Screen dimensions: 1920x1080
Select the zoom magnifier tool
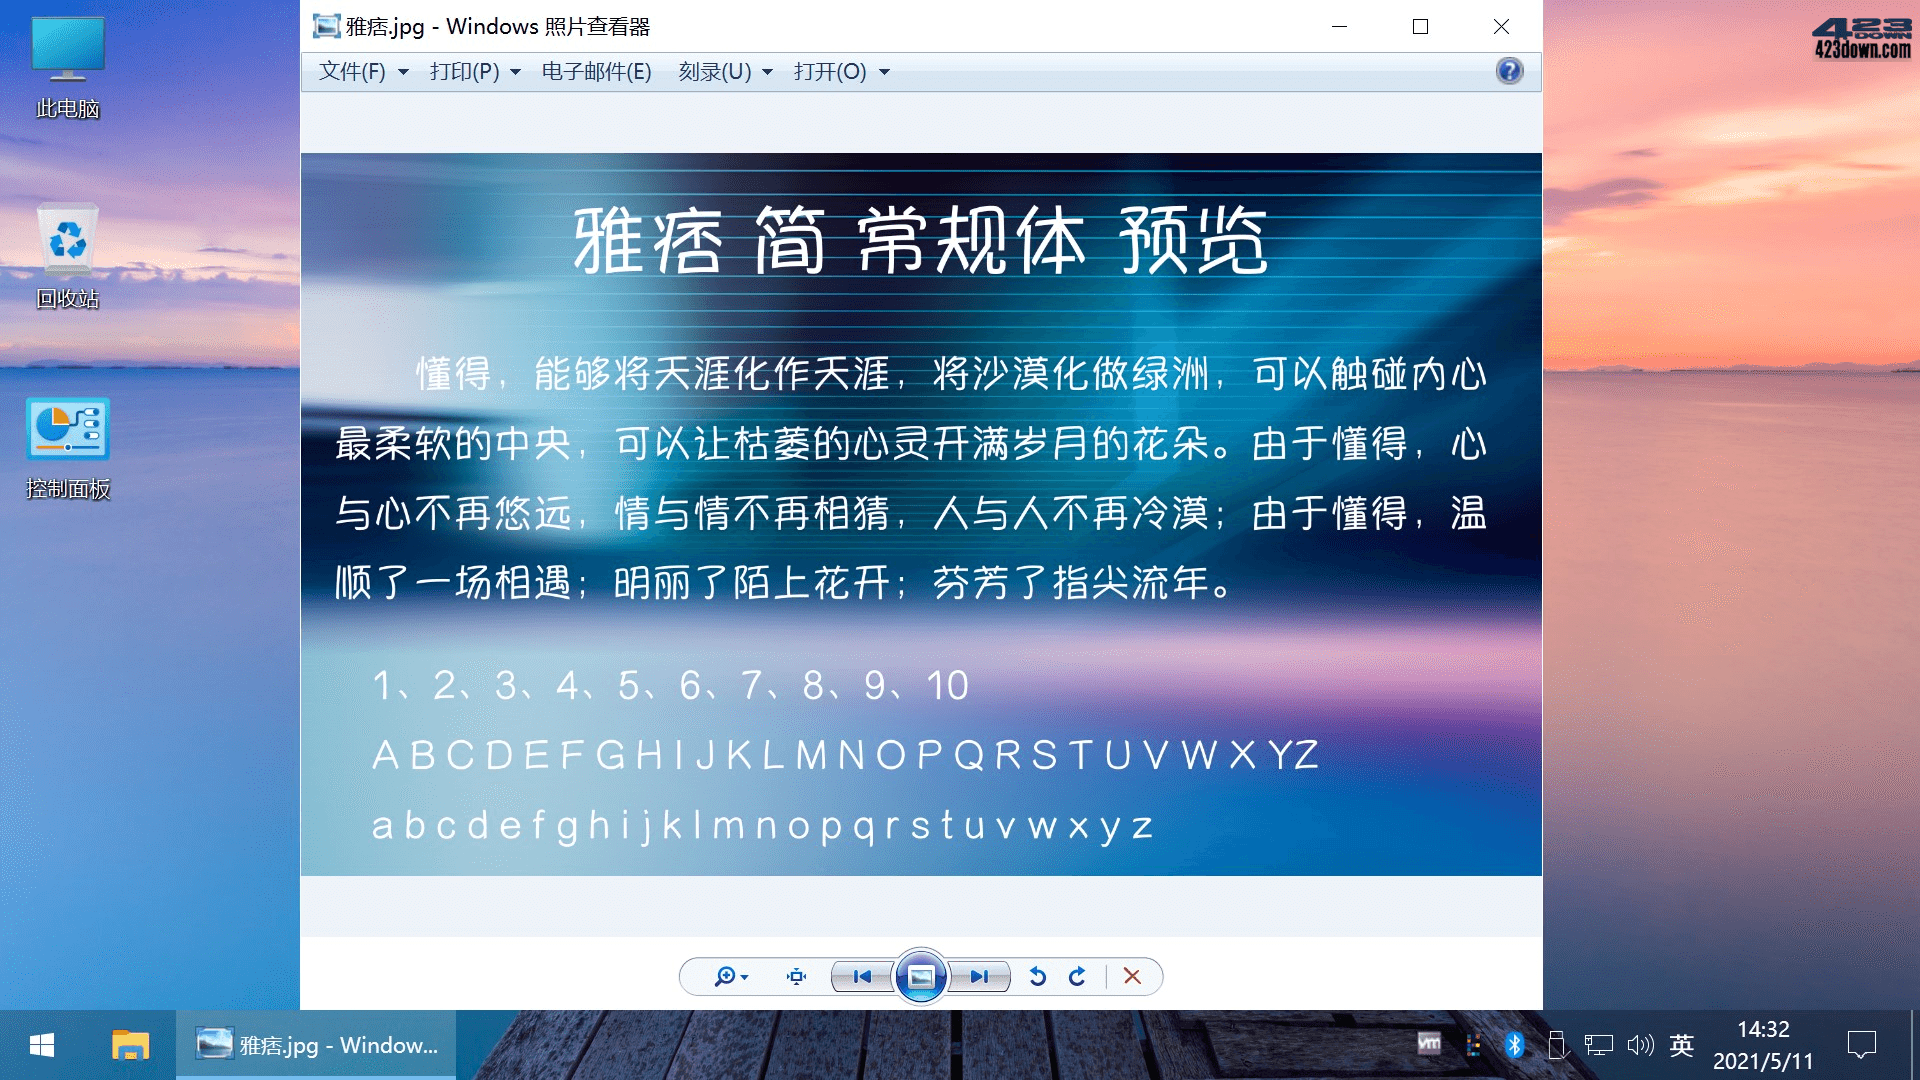pyautogui.click(x=724, y=977)
